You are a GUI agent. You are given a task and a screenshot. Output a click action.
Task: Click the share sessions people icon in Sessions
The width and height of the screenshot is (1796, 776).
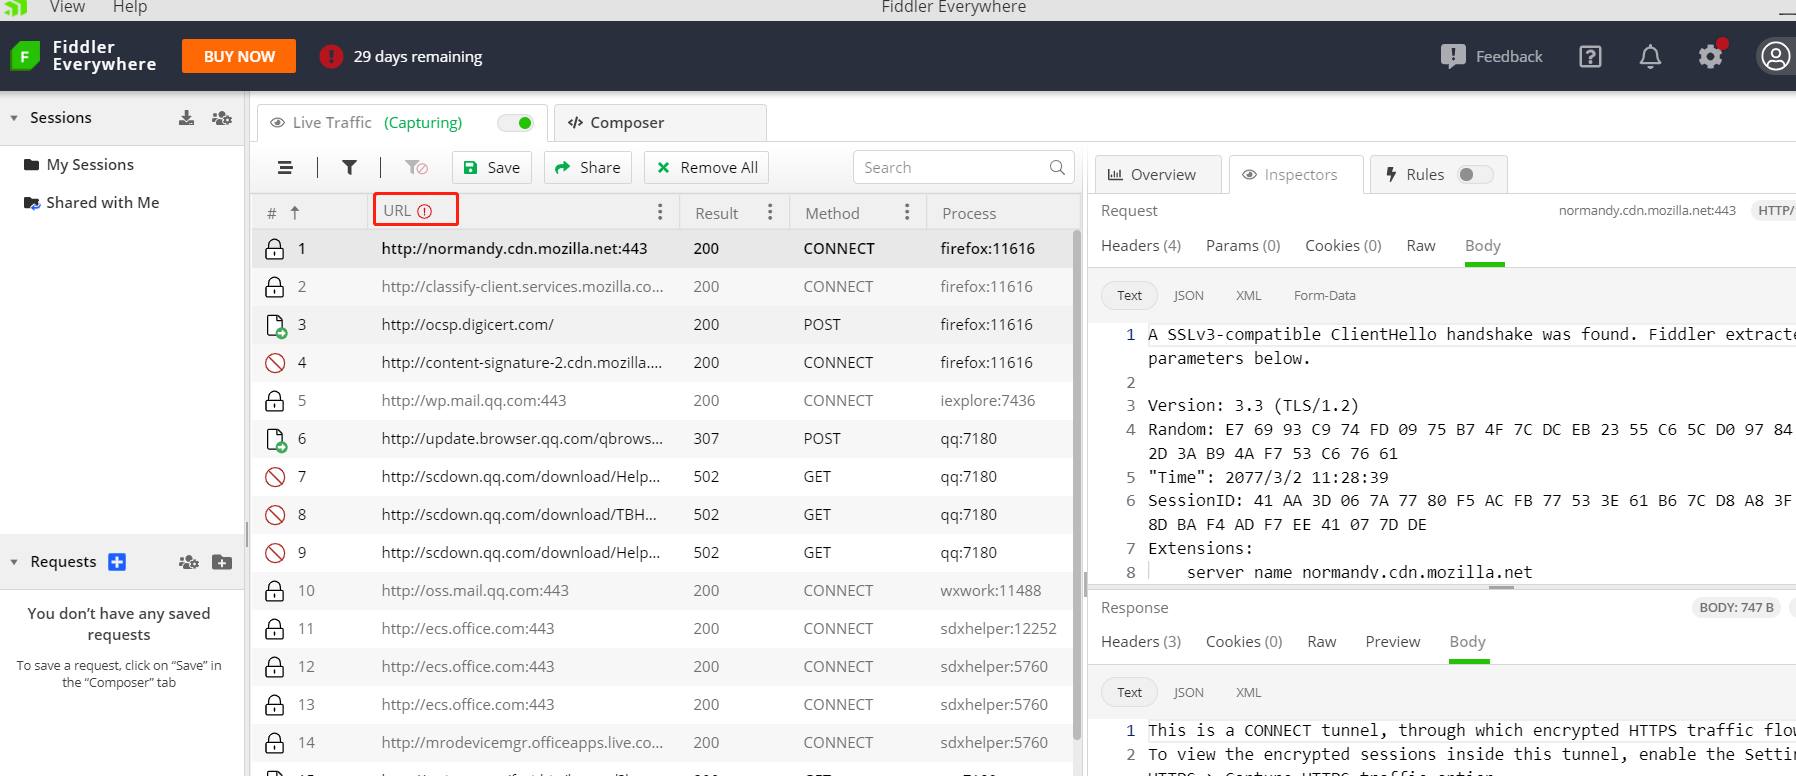(222, 118)
